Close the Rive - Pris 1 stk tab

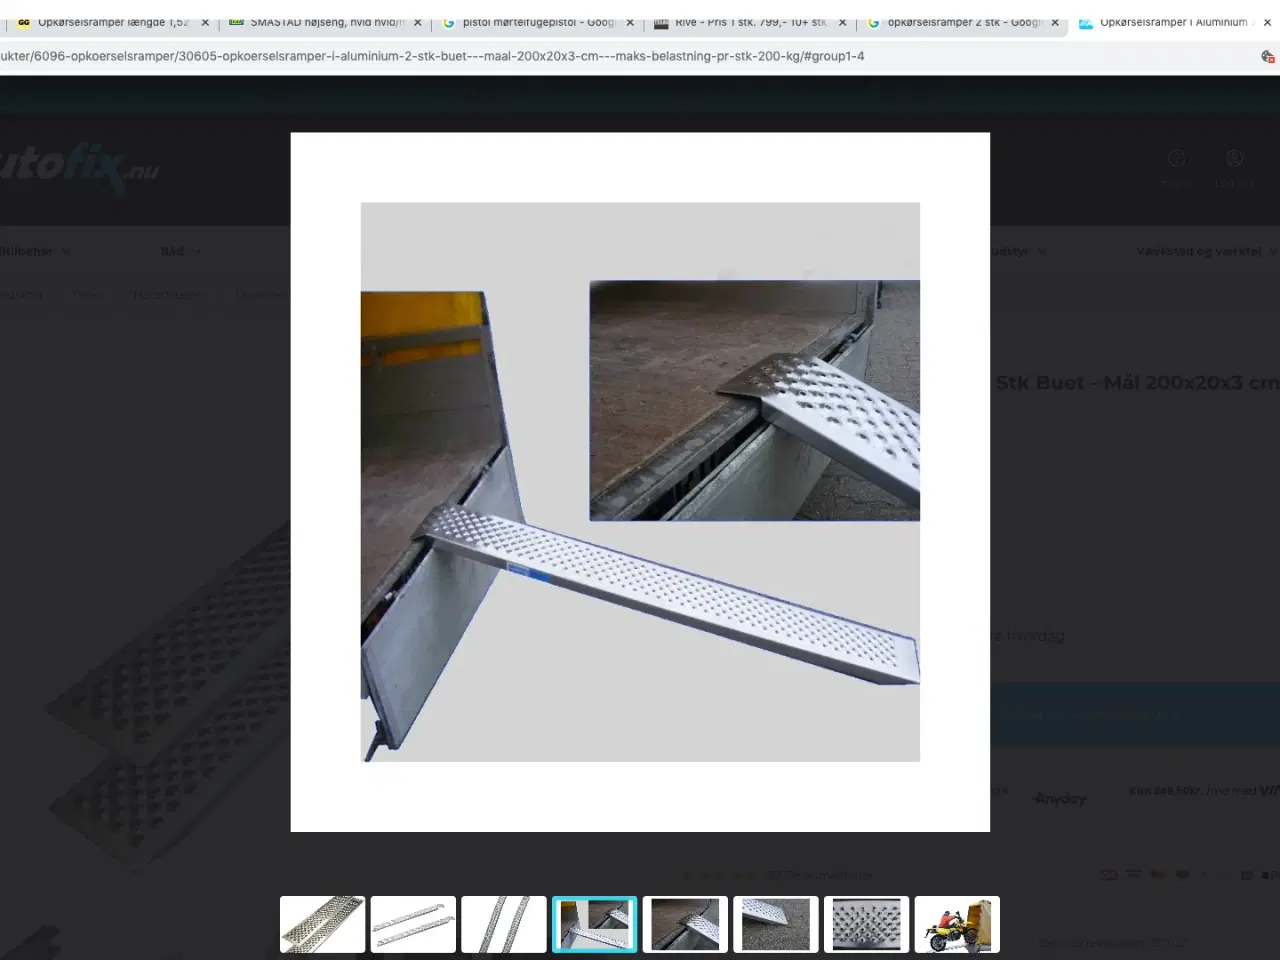click(x=842, y=22)
